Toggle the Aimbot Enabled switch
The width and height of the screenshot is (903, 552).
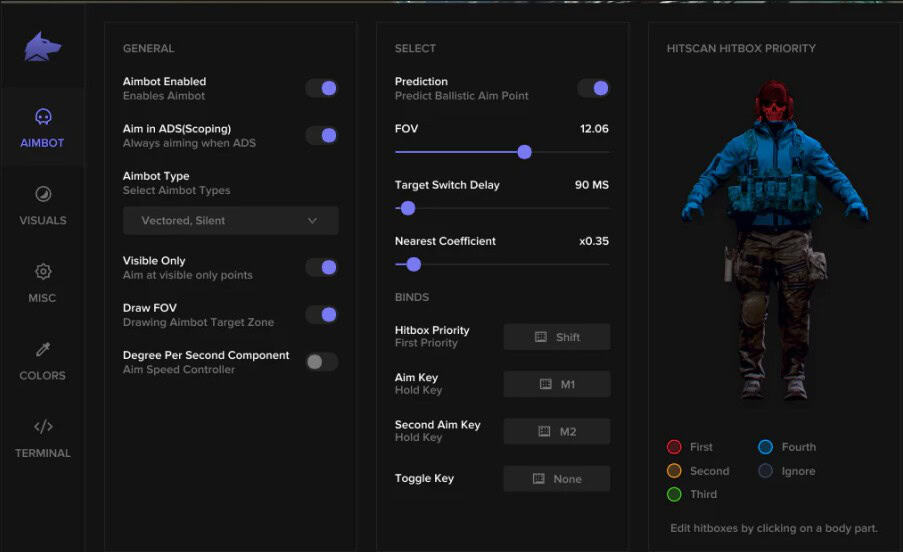[x=322, y=88]
